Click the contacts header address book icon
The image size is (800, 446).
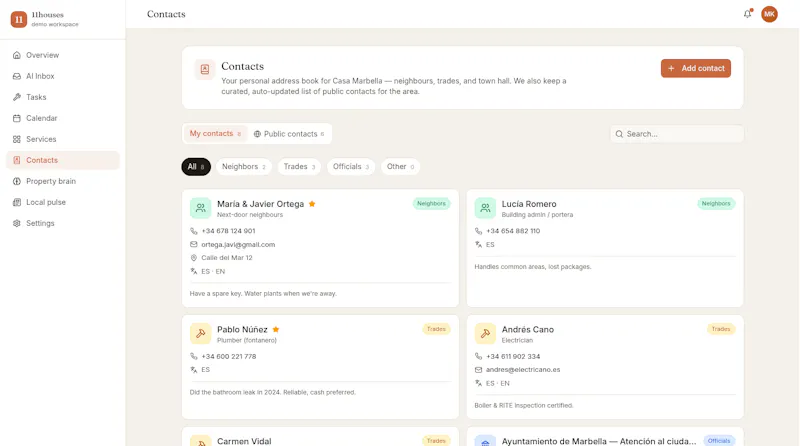point(205,69)
